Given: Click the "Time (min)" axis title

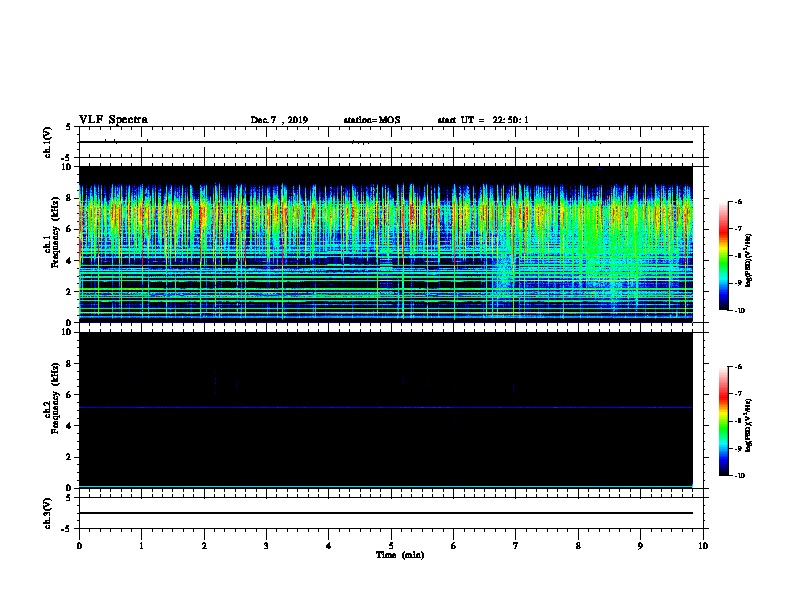Looking at the screenshot, I should click(400, 555).
